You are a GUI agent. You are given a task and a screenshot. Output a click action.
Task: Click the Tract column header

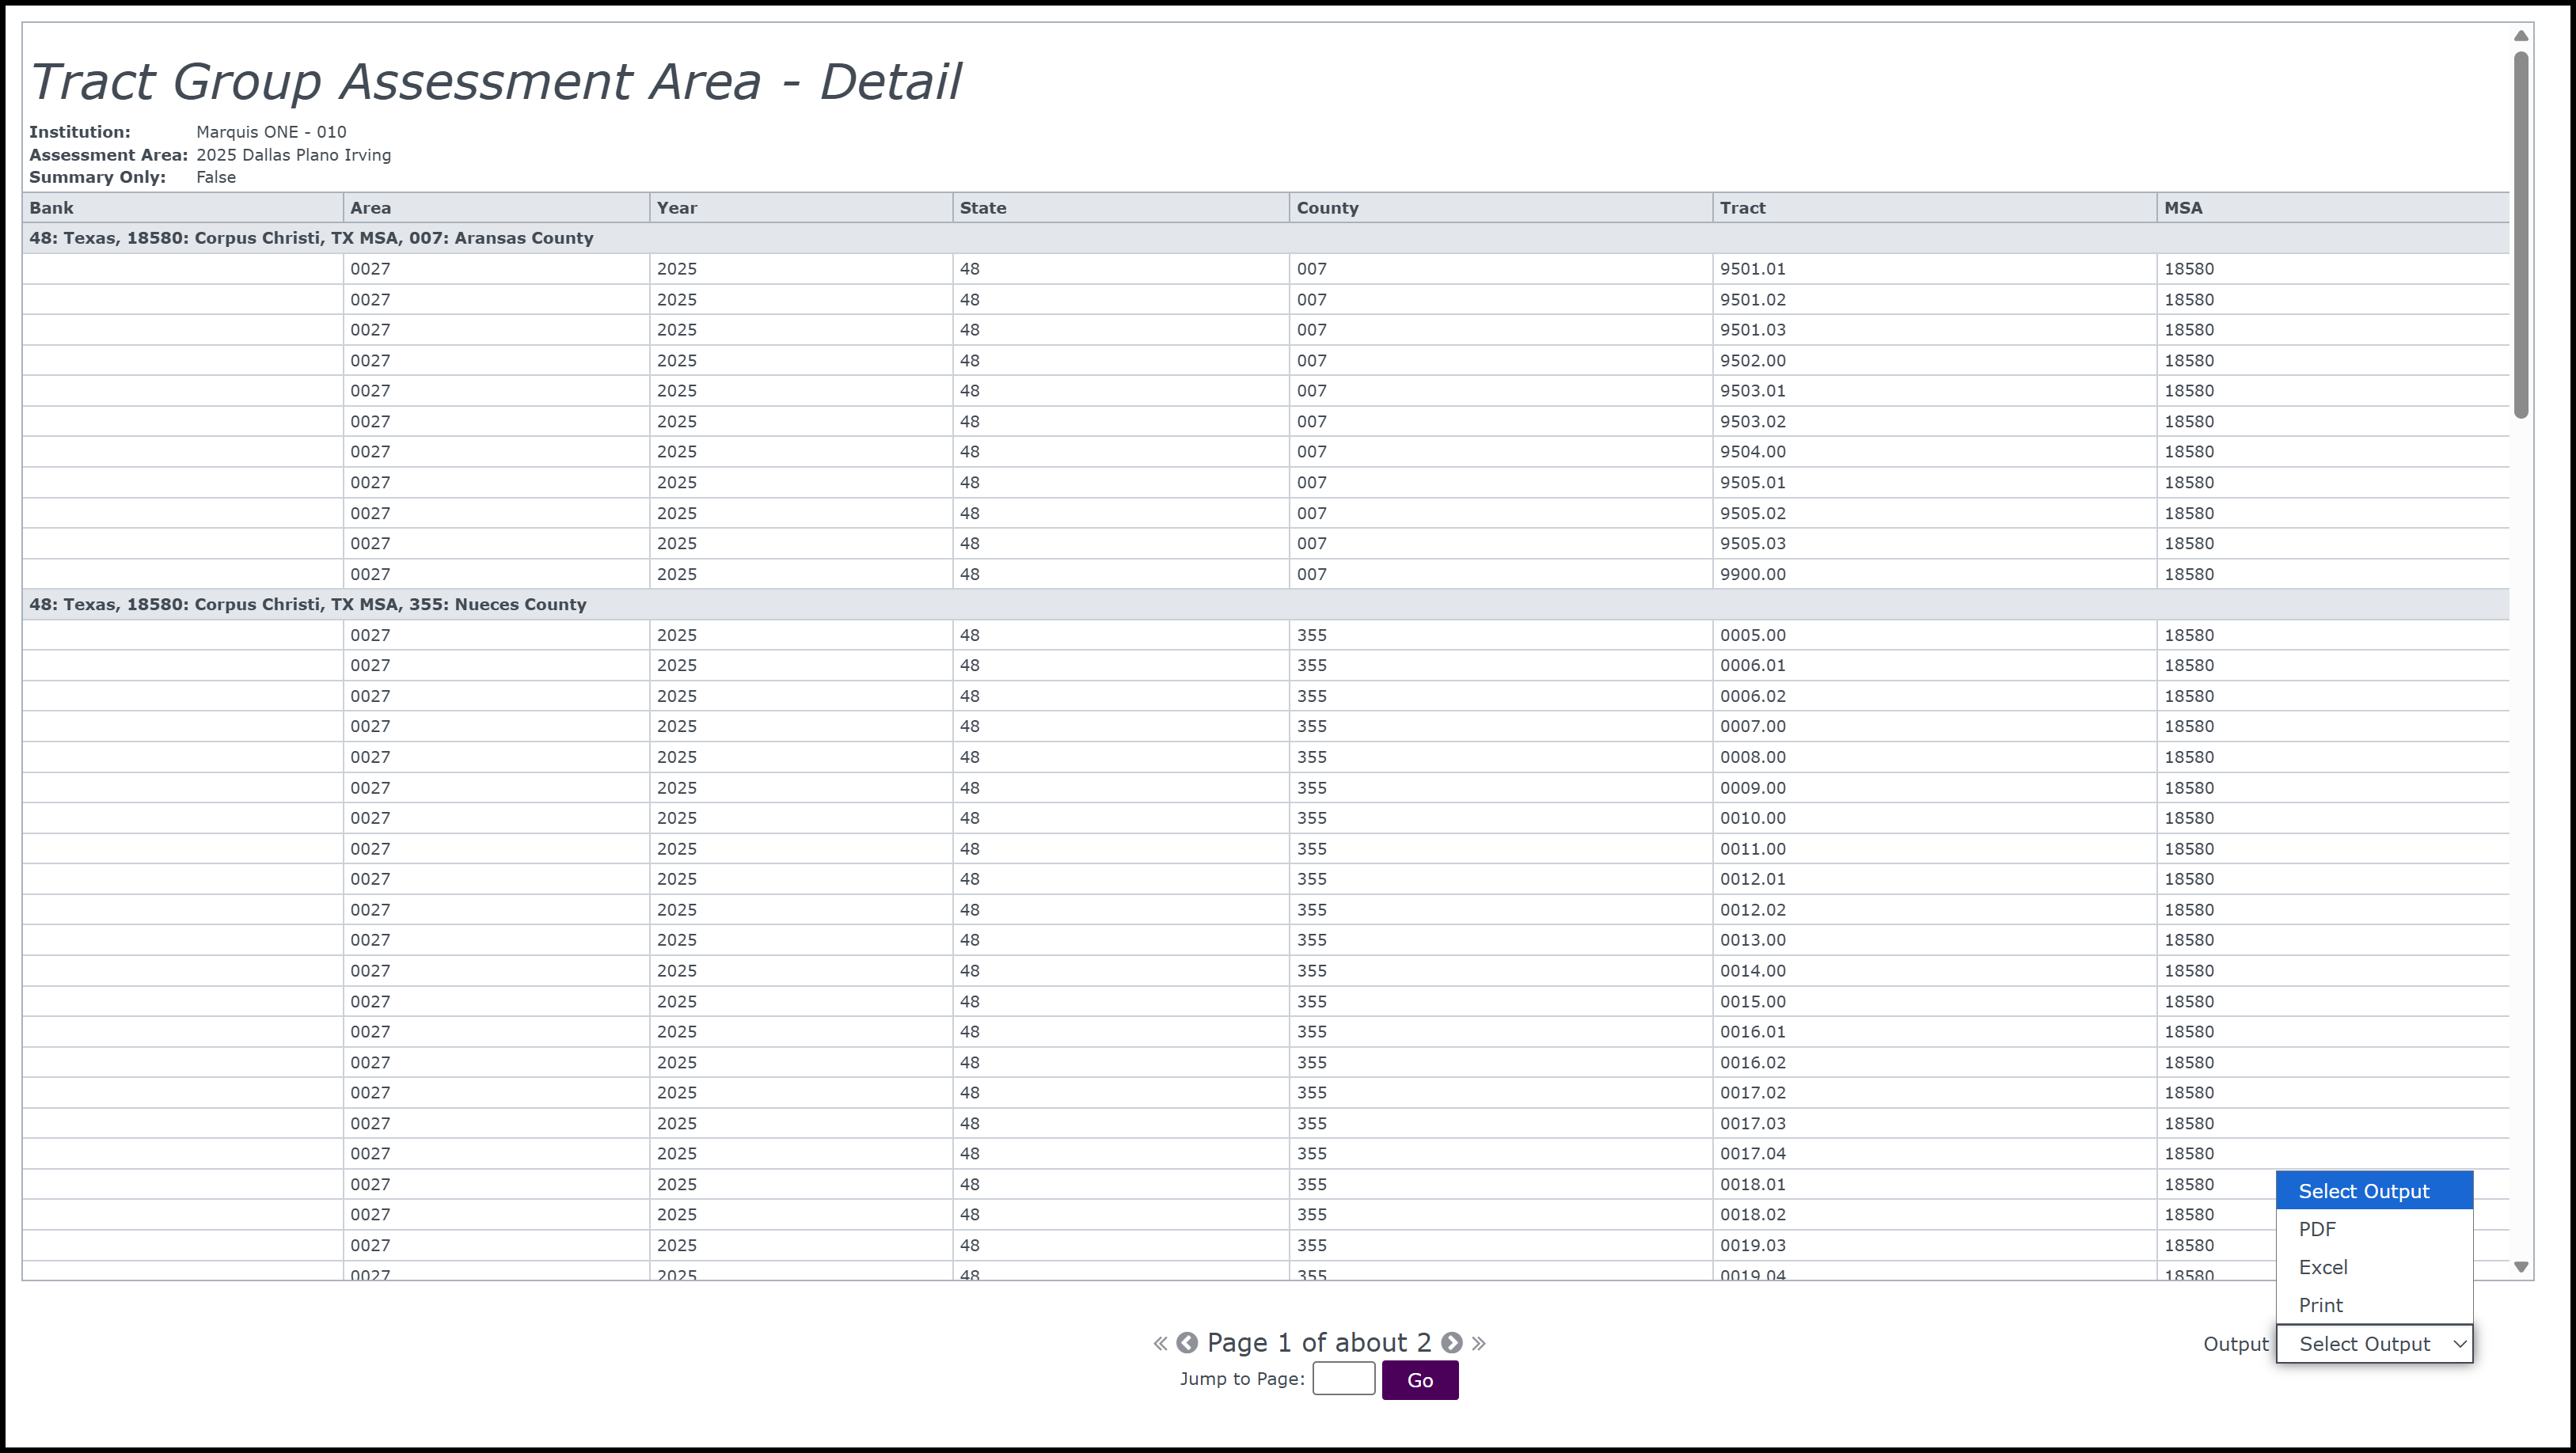(x=1742, y=208)
